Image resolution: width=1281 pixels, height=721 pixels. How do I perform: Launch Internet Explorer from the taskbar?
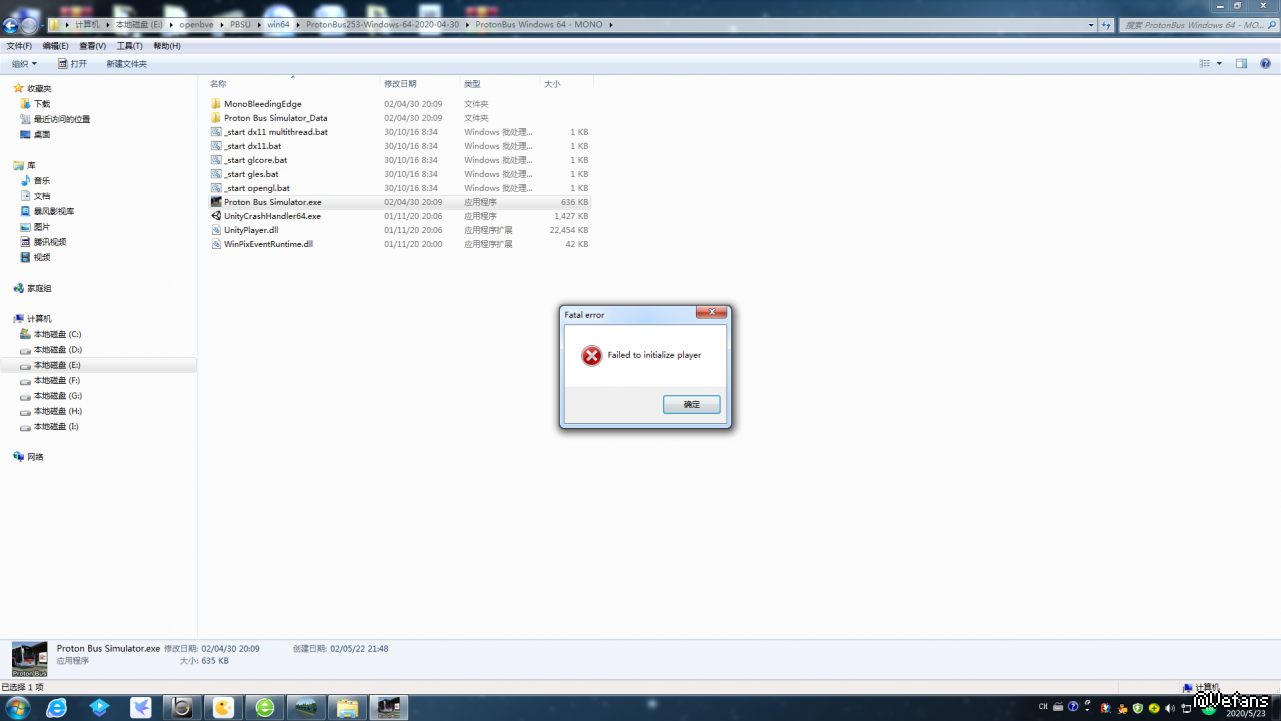click(x=57, y=708)
